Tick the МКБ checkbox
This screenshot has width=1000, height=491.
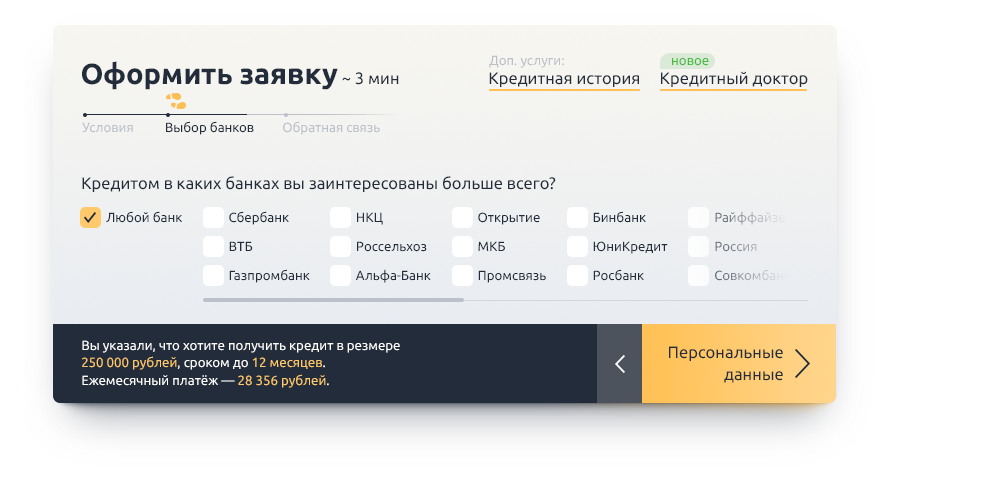[462, 246]
